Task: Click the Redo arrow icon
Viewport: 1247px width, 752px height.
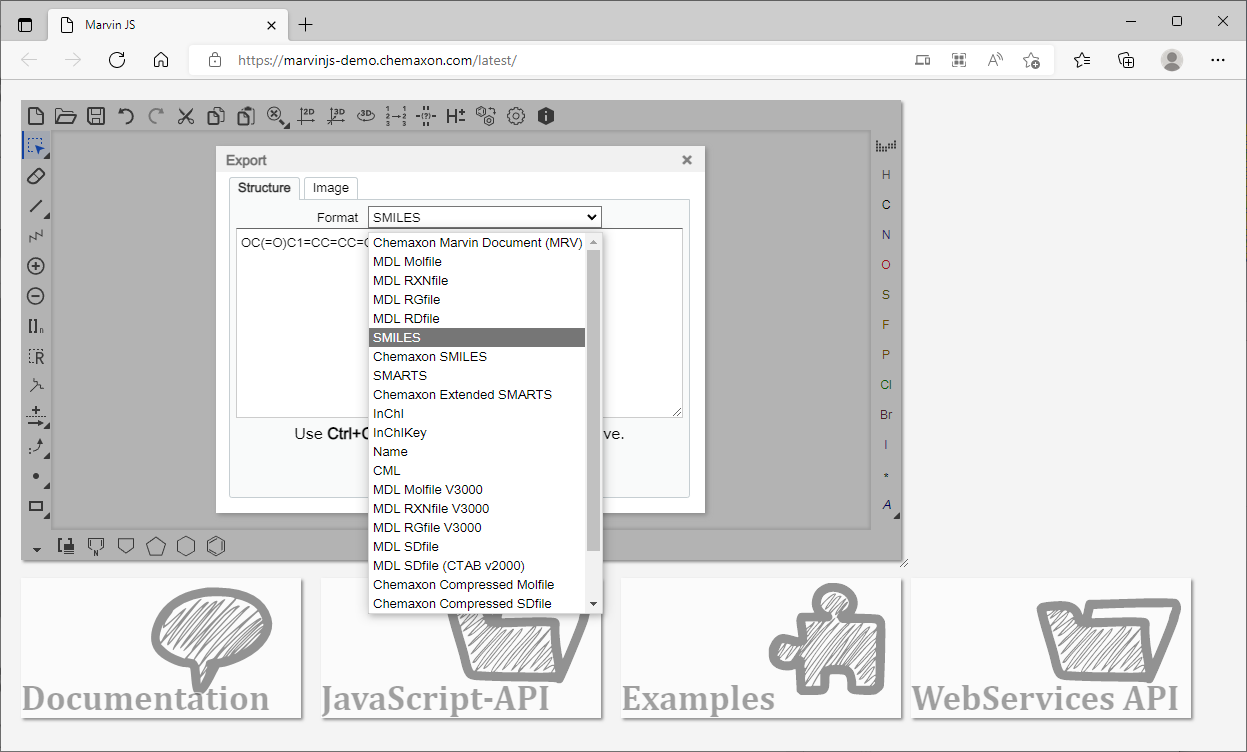Action: tap(156, 116)
